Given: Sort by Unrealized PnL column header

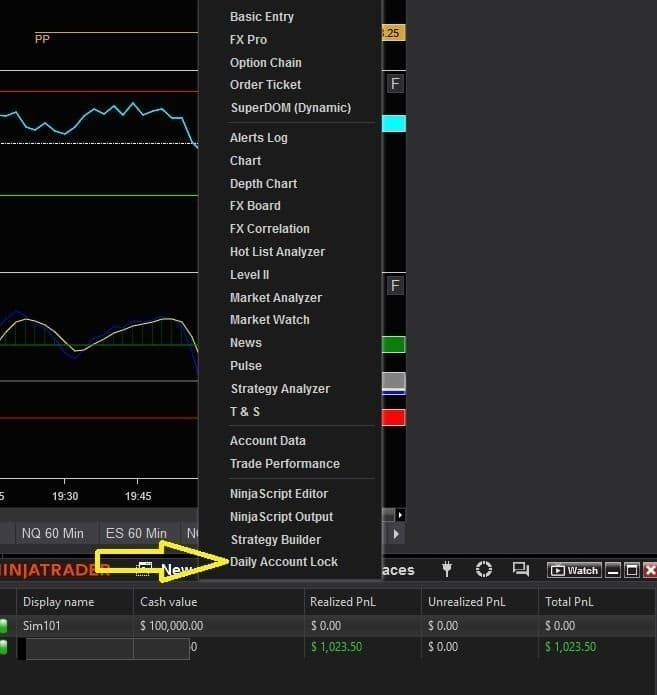Looking at the screenshot, I should (x=466, y=602).
